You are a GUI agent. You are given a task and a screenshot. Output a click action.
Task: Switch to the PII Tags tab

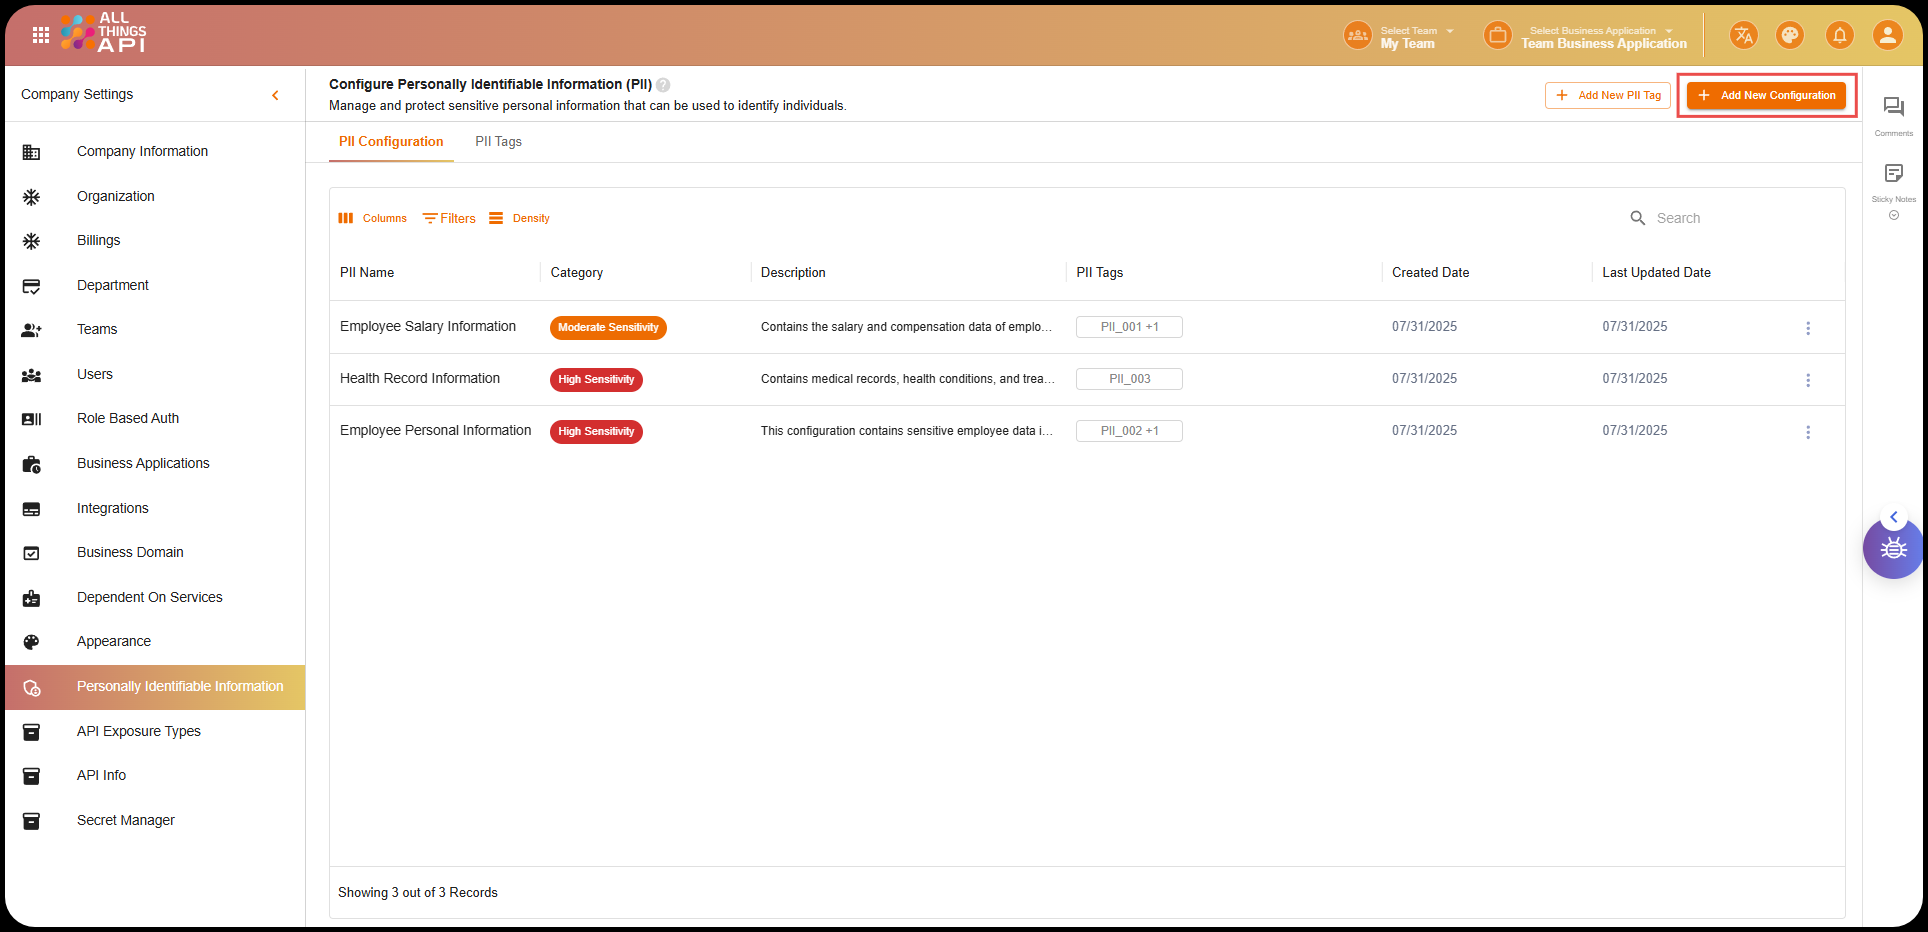click(498, 142)
